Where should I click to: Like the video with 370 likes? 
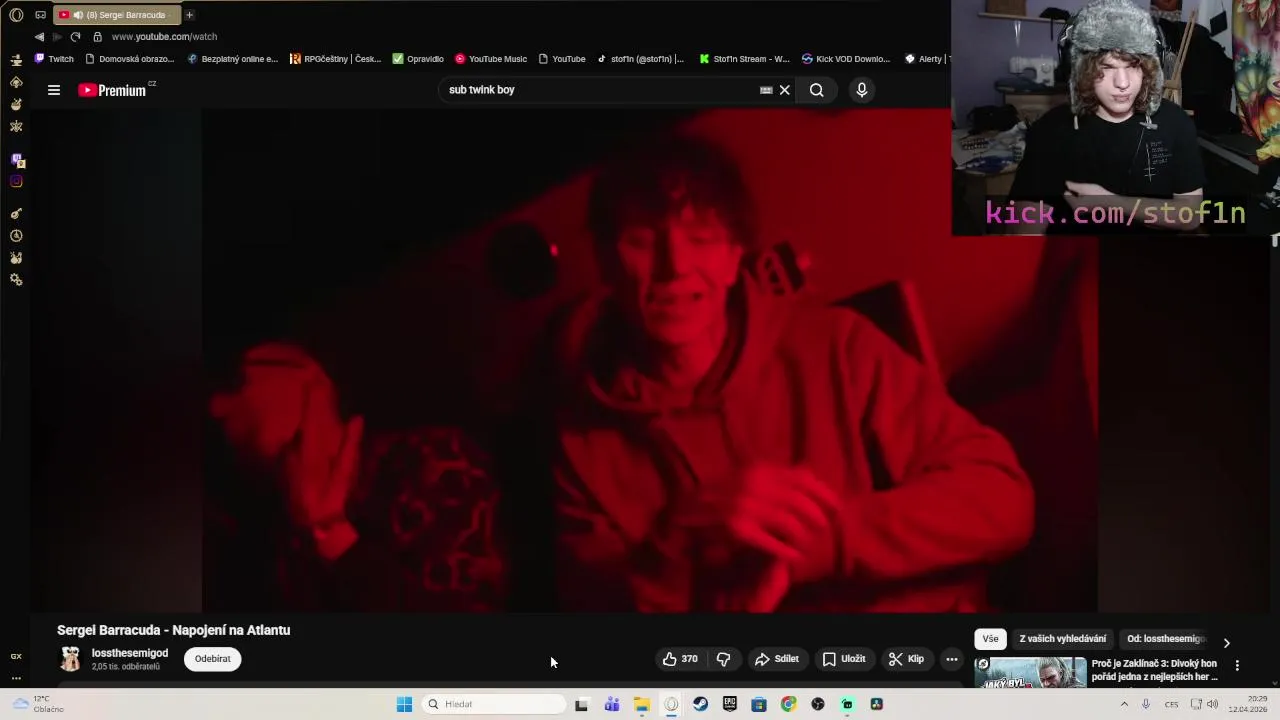(680, 659)
